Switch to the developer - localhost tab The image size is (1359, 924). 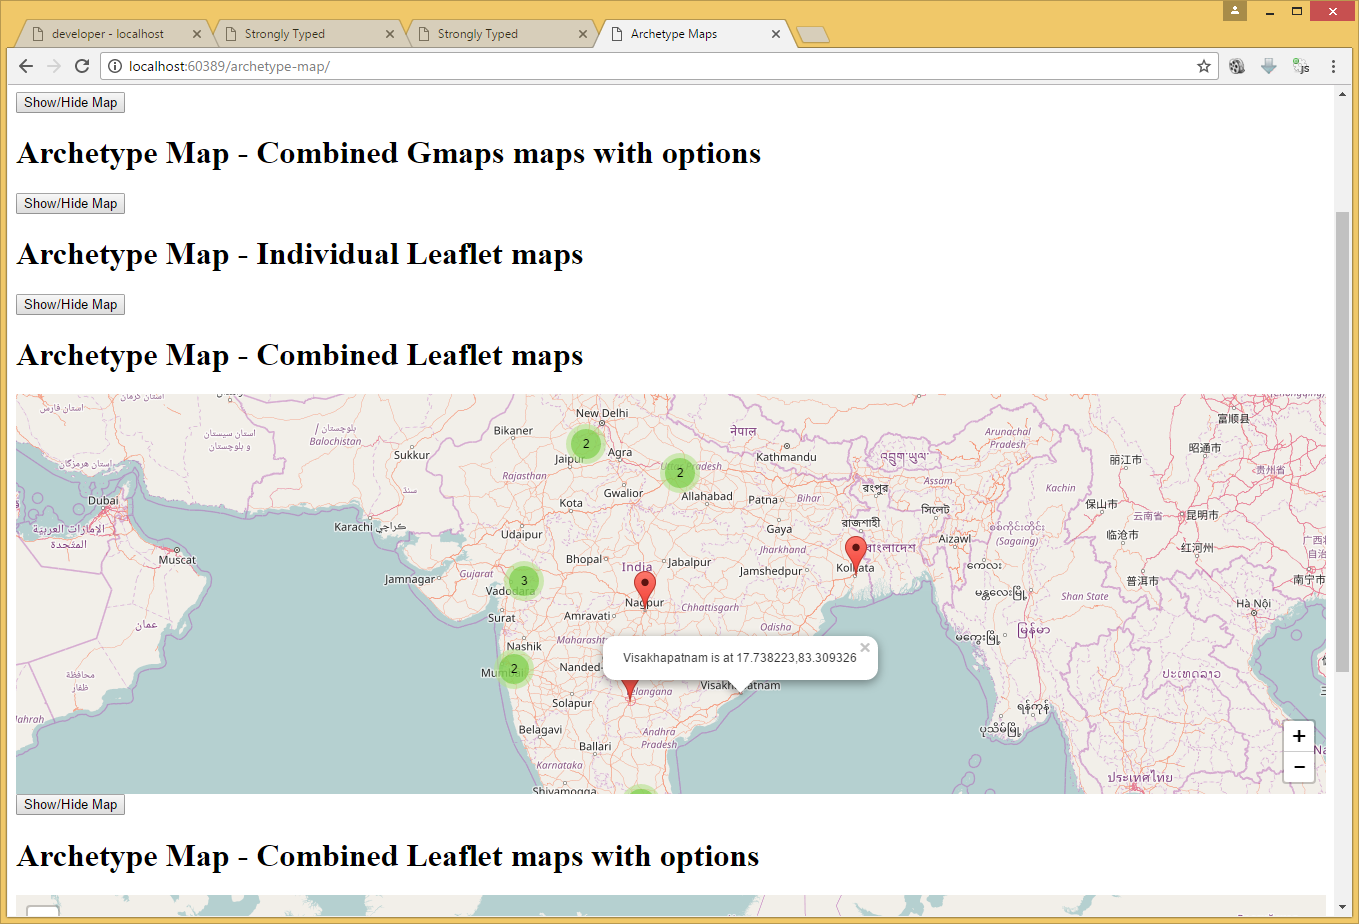coord(108,34)
